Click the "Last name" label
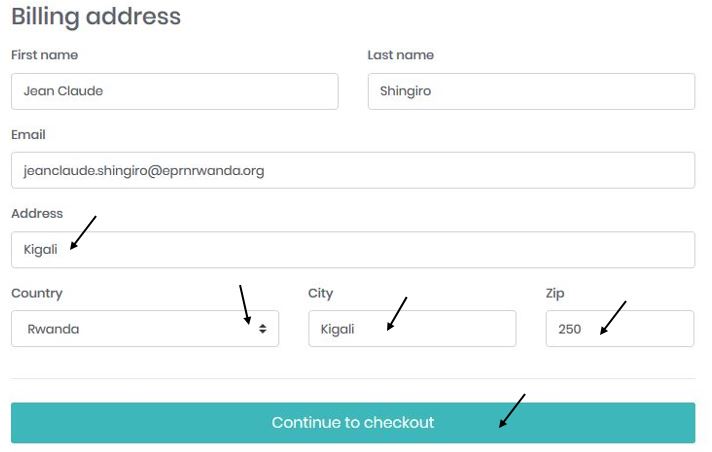Screen dimensions: 712x452 pyautogui.click(x=400, y=55)
